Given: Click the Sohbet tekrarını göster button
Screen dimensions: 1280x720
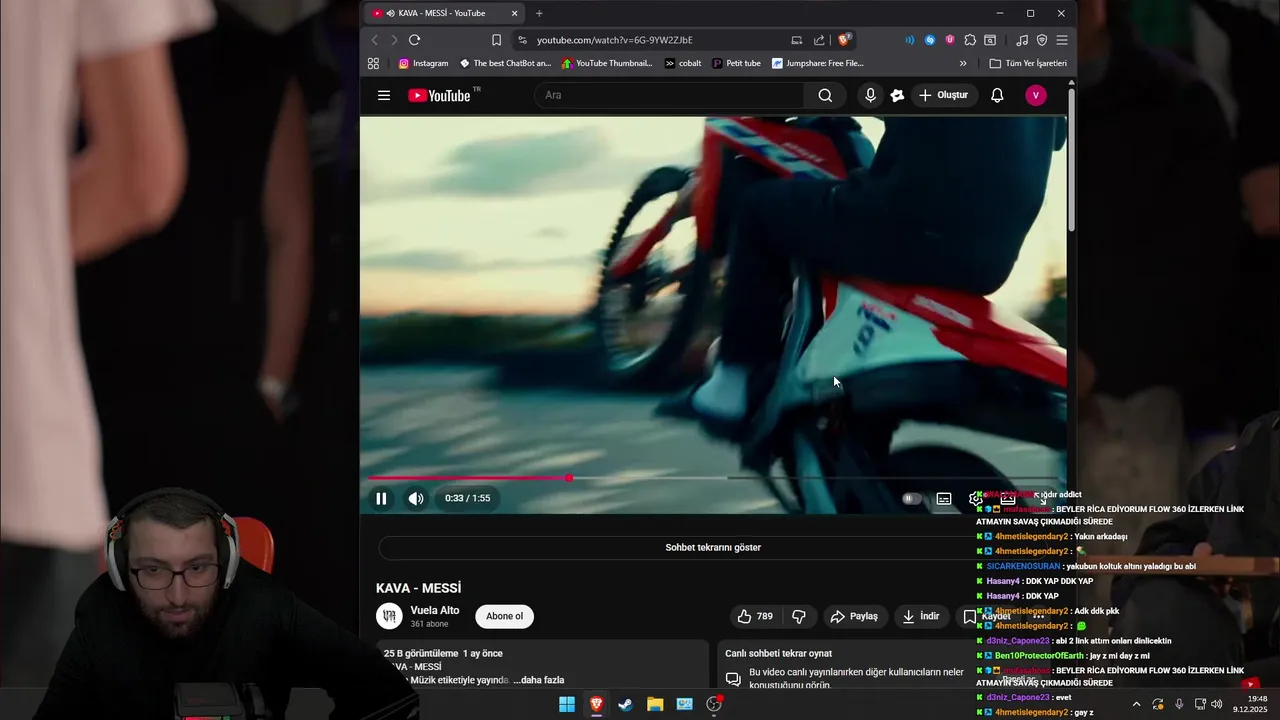Looking at the screenshot, I should pos(713,547).
